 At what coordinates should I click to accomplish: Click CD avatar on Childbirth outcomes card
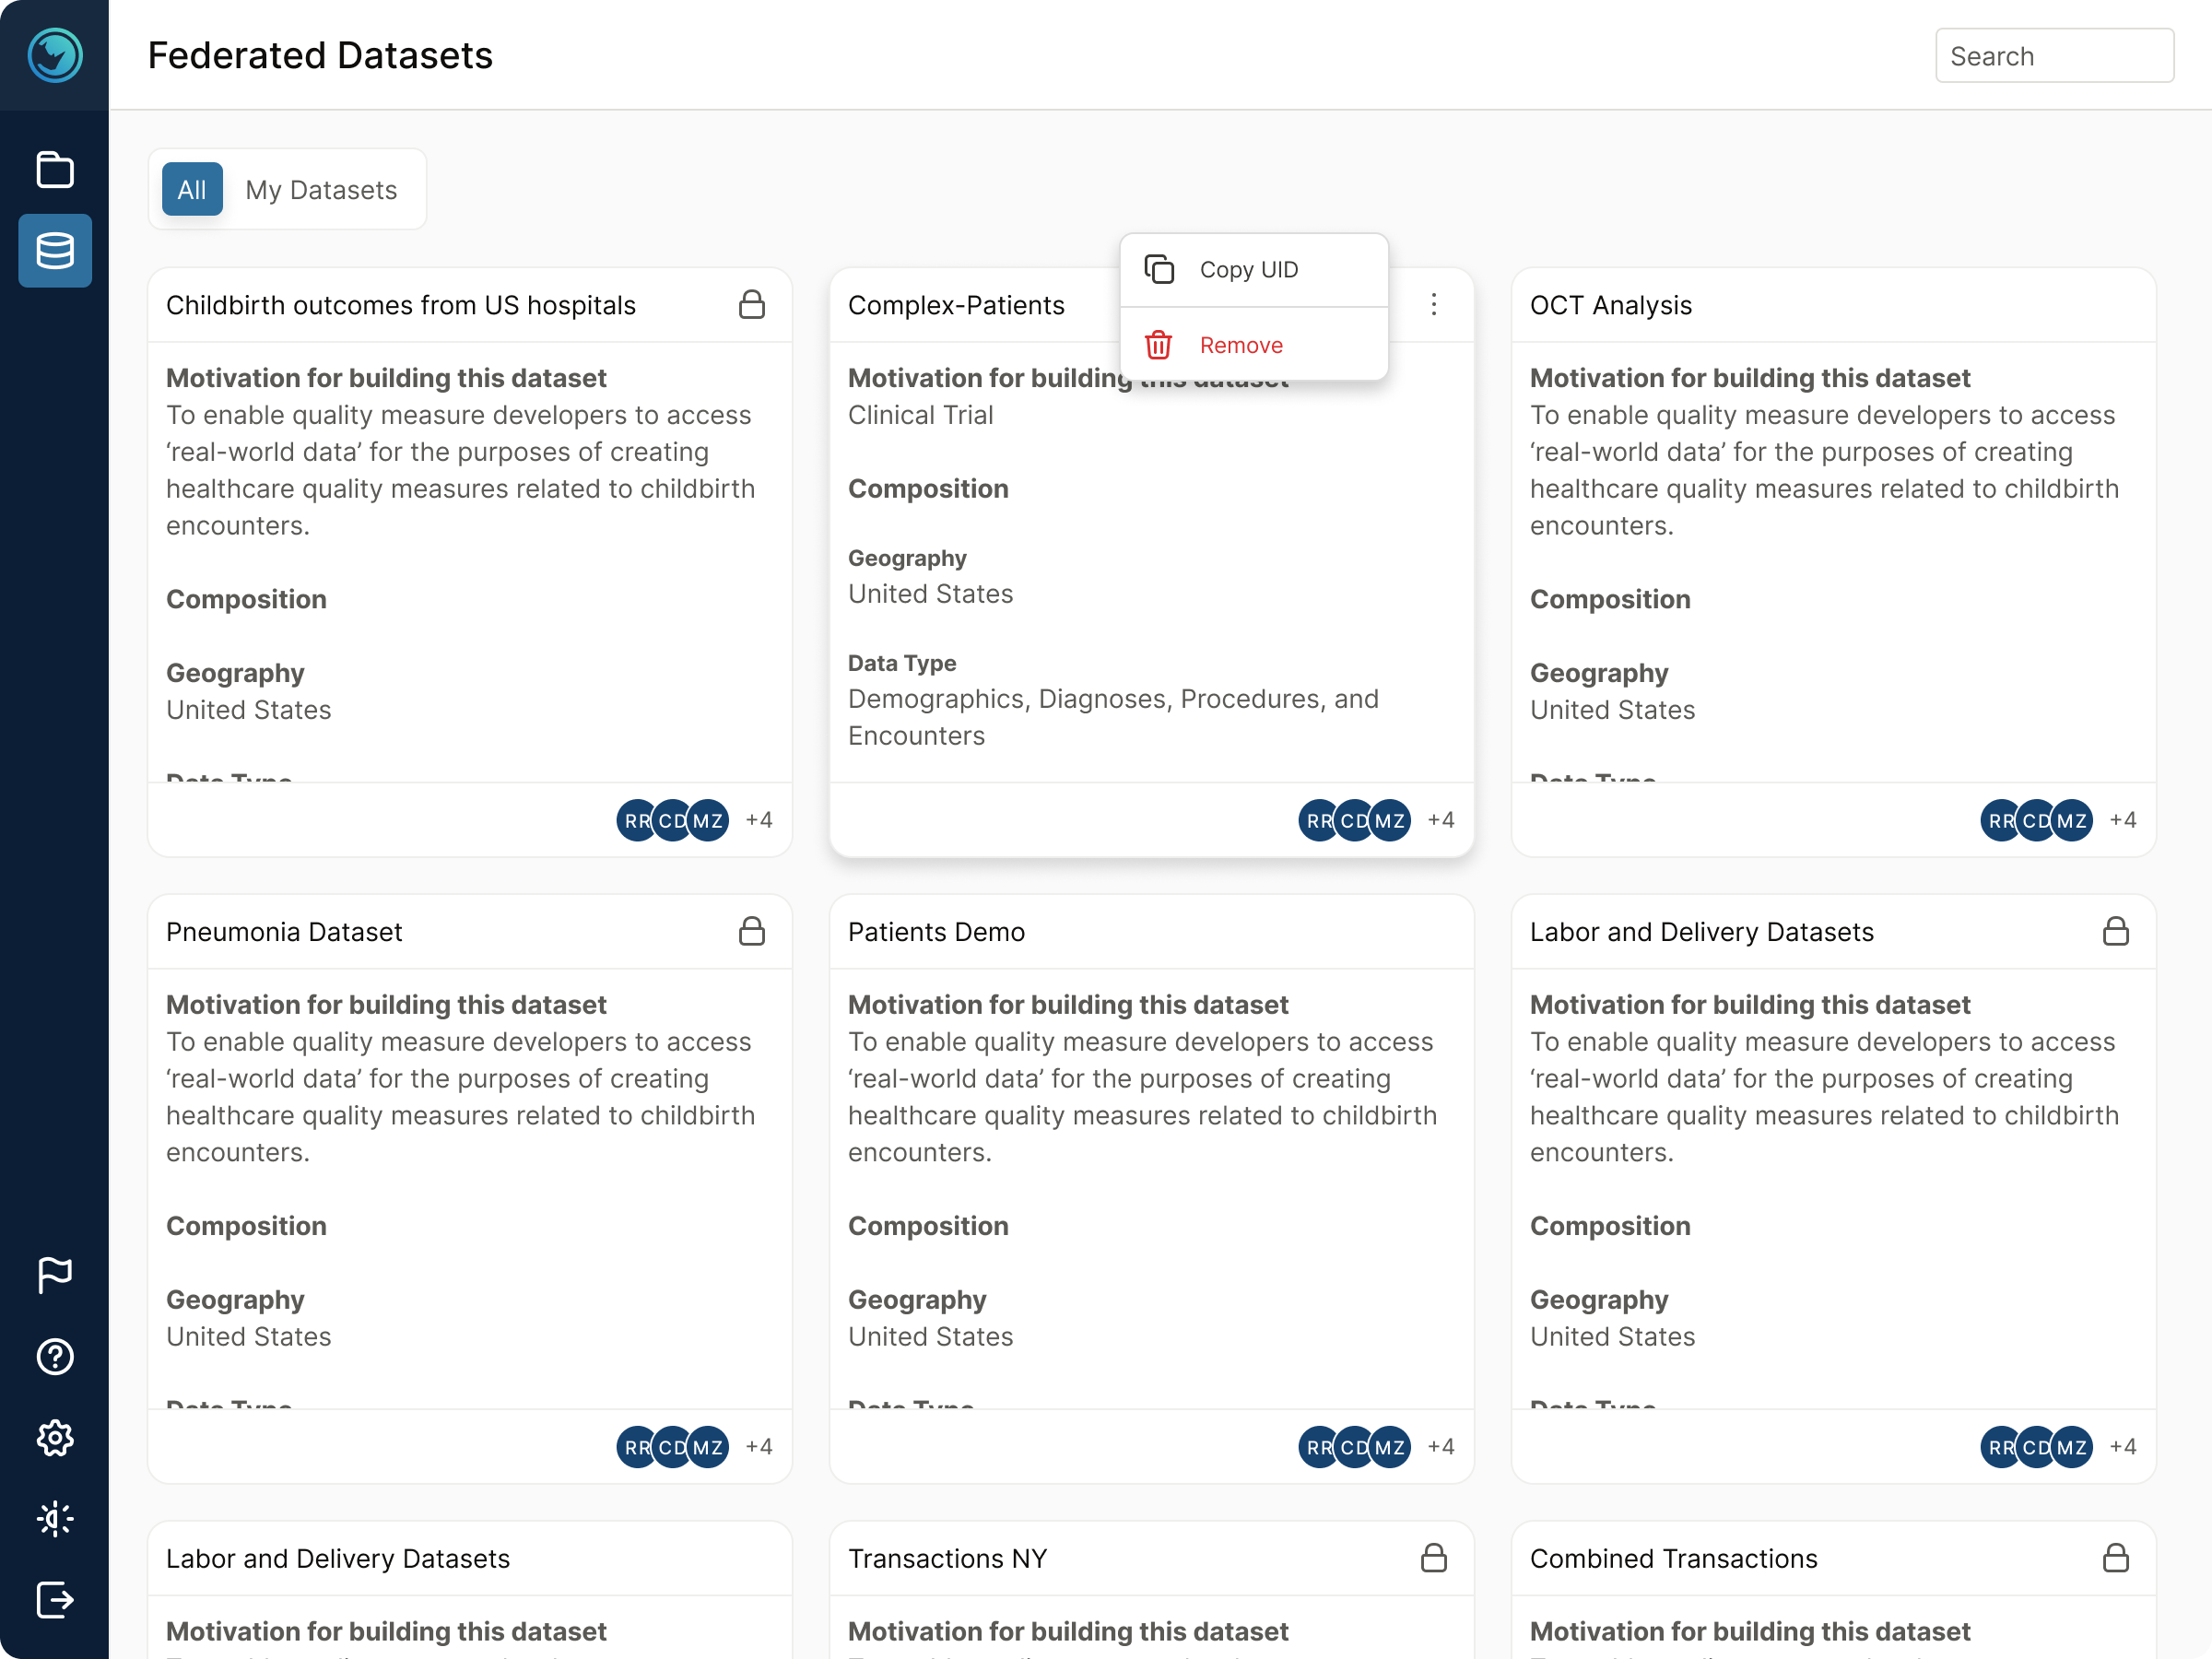[x=672, y=820]
